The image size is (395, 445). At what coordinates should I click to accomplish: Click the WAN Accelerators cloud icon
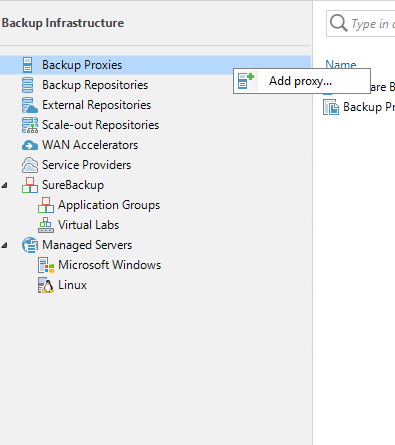point(30,145)
